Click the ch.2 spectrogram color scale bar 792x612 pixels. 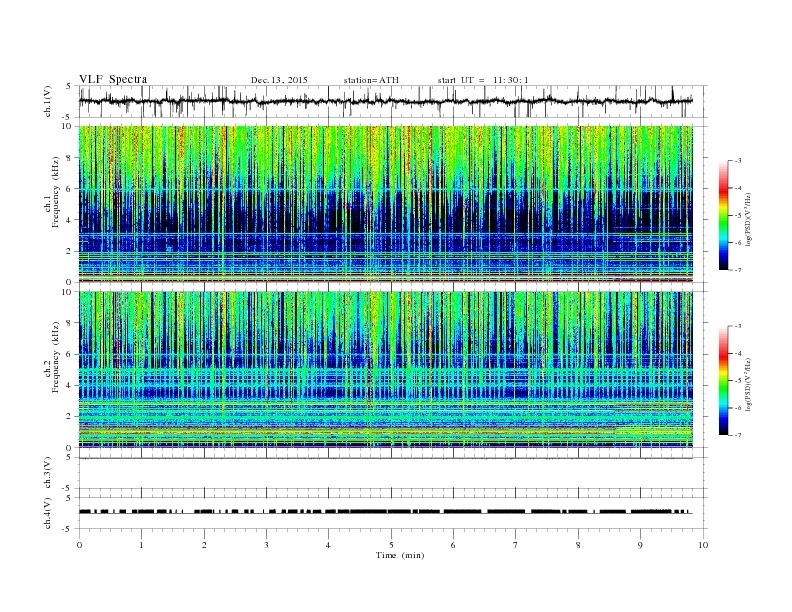pos(724,381)
